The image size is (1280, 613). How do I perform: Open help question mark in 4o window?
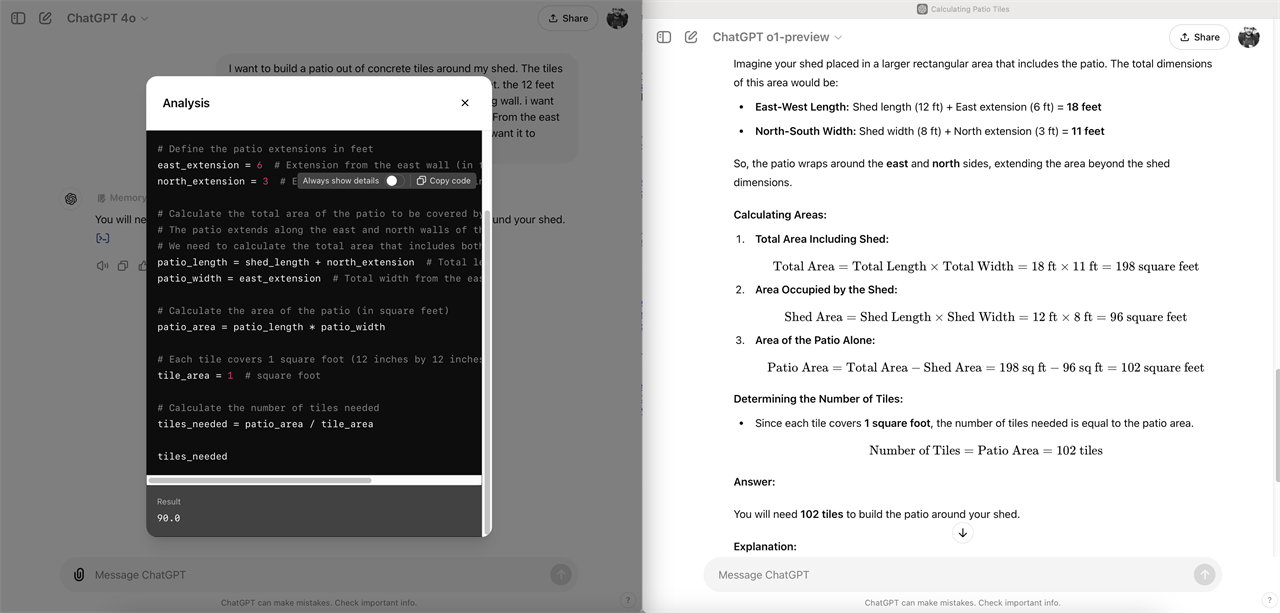pos(628,601)
